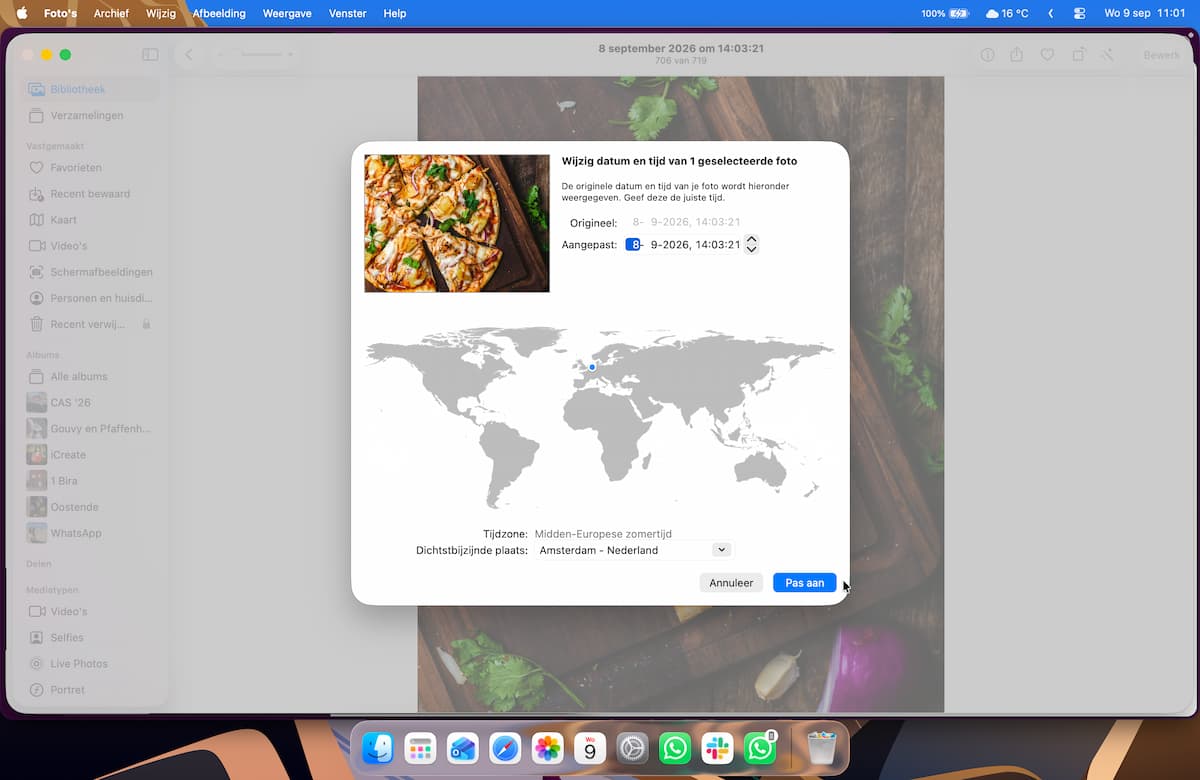Open the info panel from the toolbar
The image size is (1200, 780).
[987, 55]
